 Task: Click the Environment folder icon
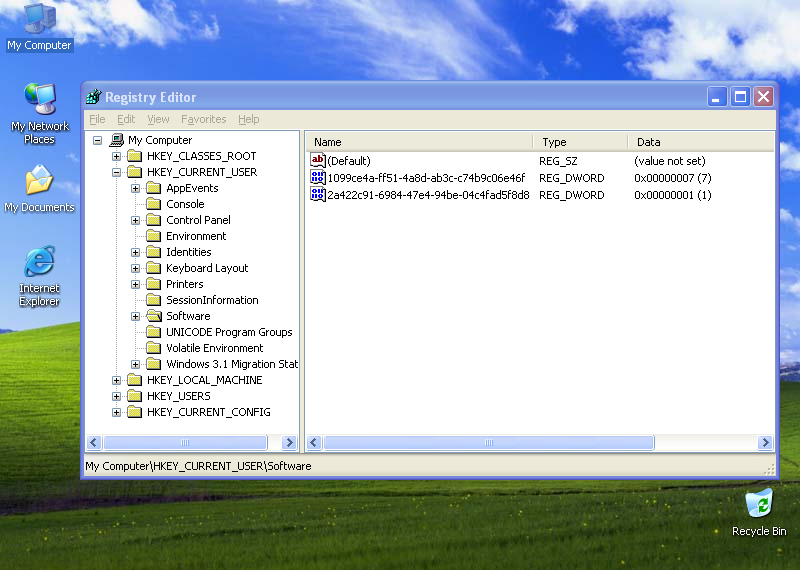pyautogui.click(x=154, y=236)
